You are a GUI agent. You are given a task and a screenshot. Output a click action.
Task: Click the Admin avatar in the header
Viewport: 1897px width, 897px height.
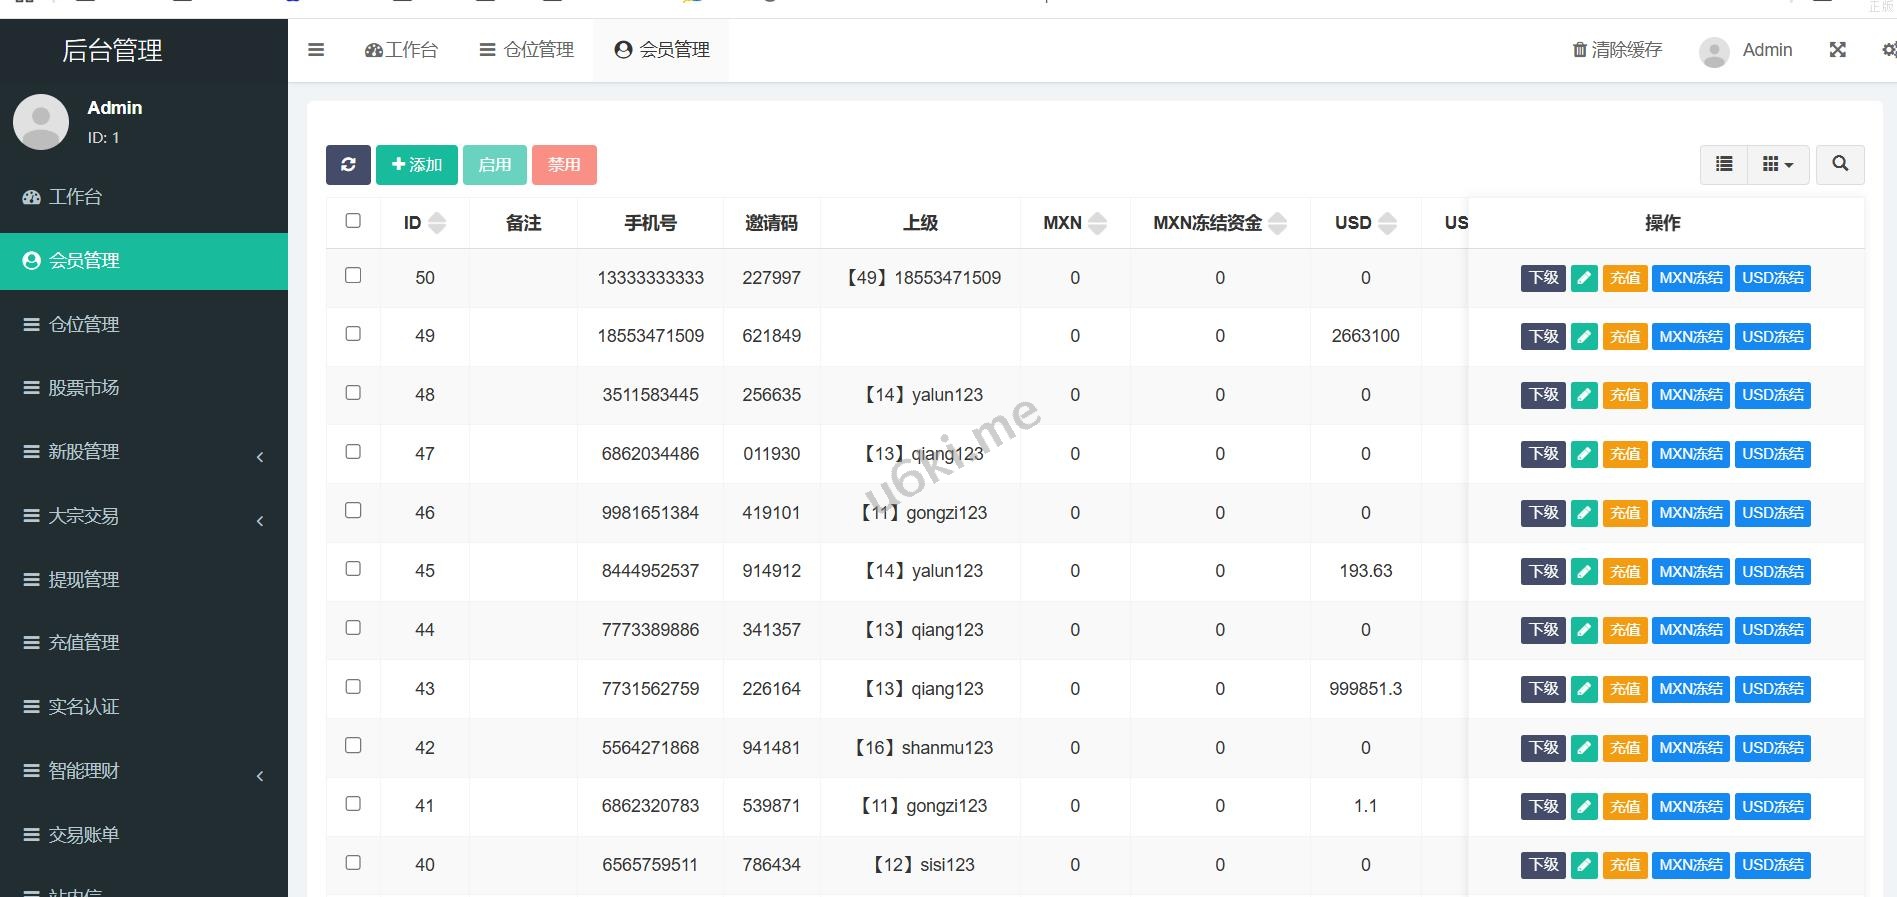[x=1714, y=51]
